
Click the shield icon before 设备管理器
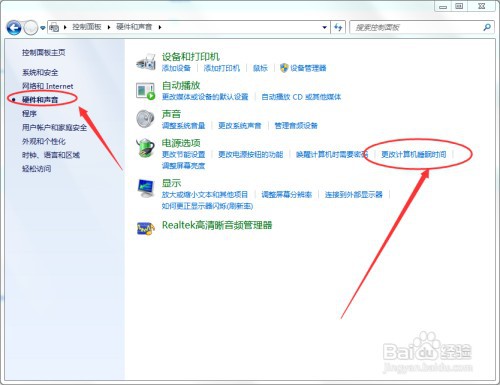point(284,68)
